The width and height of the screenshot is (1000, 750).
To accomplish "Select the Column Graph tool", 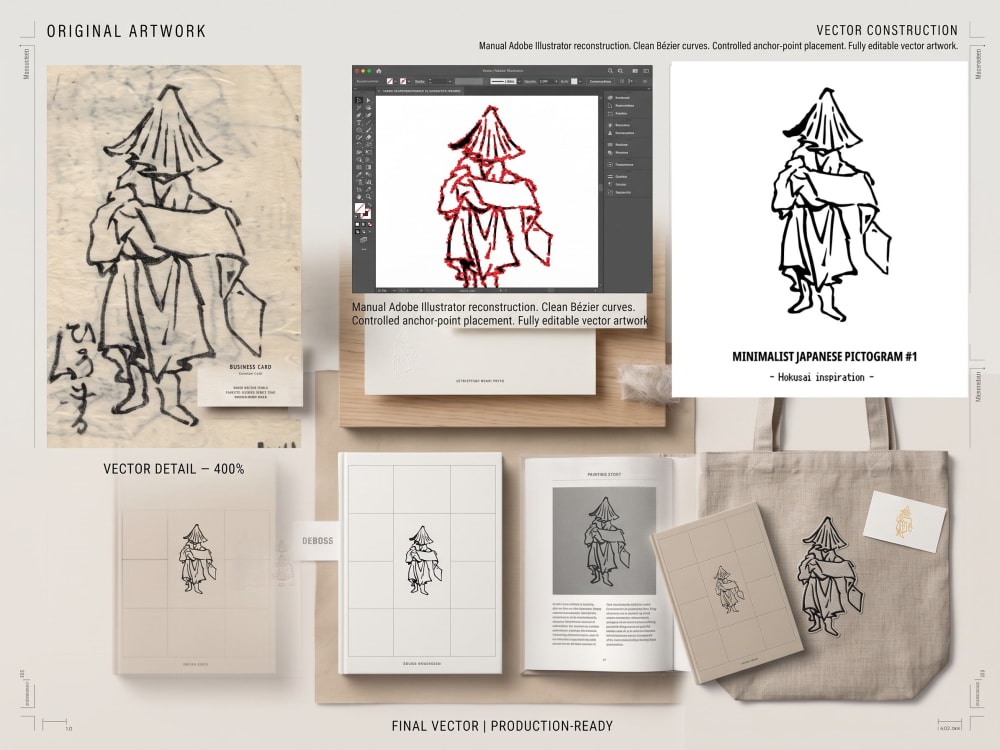I will click(369, 182).
